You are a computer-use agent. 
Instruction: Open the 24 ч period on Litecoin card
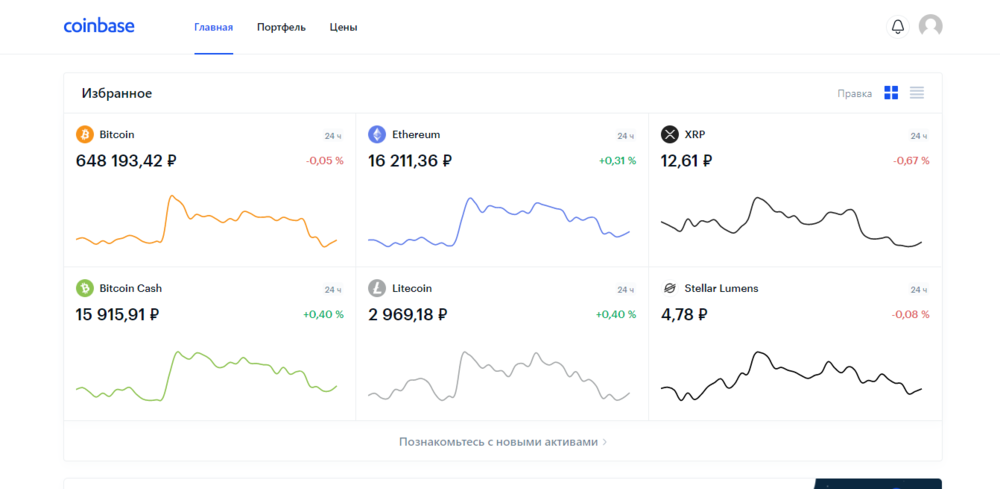[626, 289]
